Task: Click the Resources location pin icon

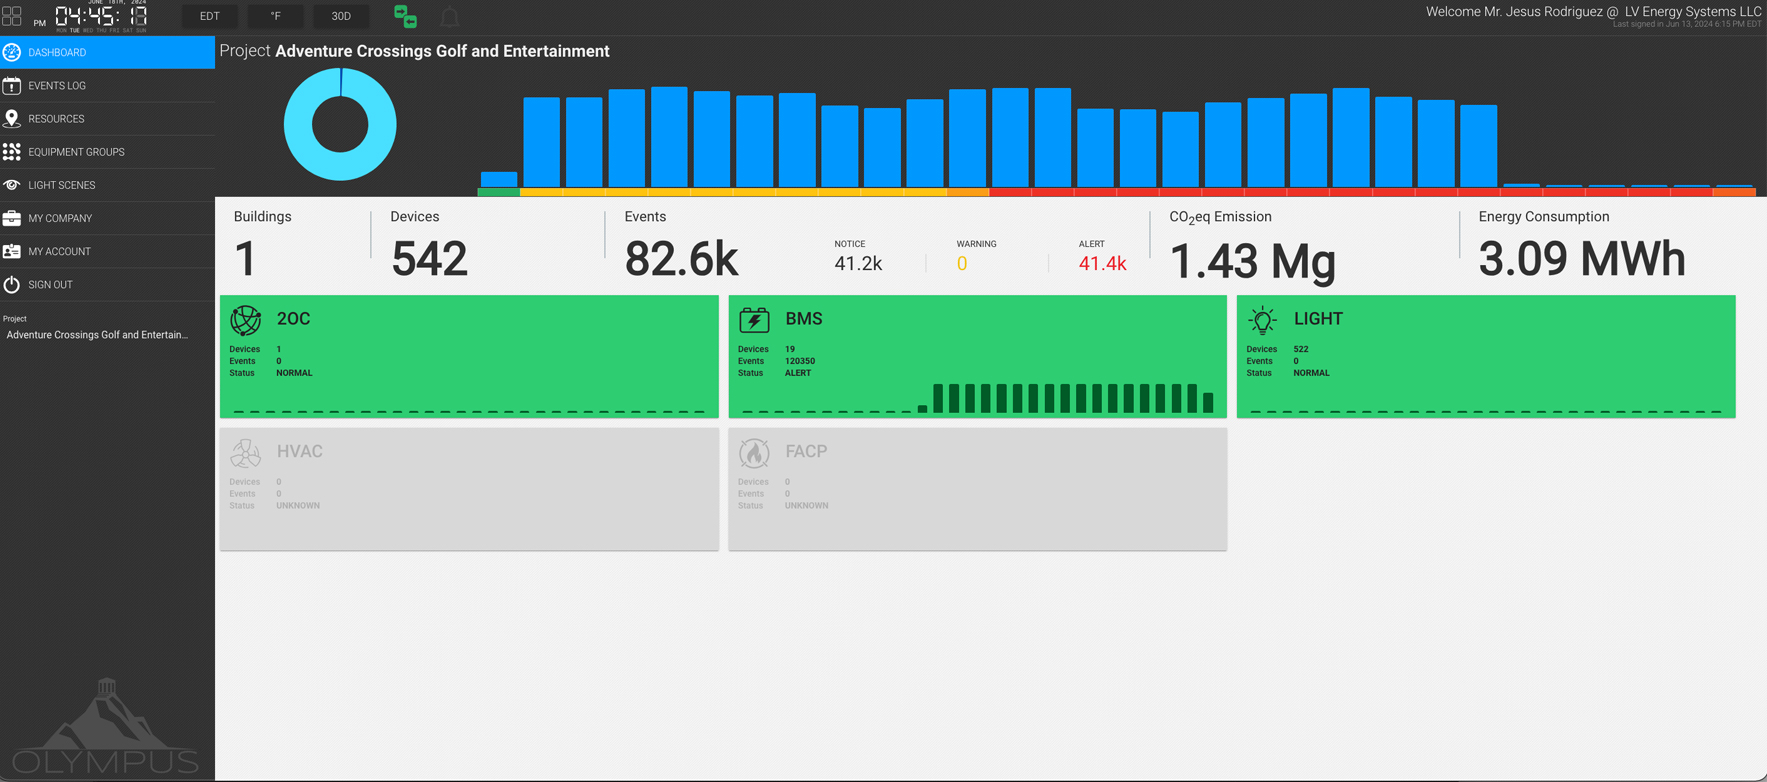Action: click(x=12, y=119)
